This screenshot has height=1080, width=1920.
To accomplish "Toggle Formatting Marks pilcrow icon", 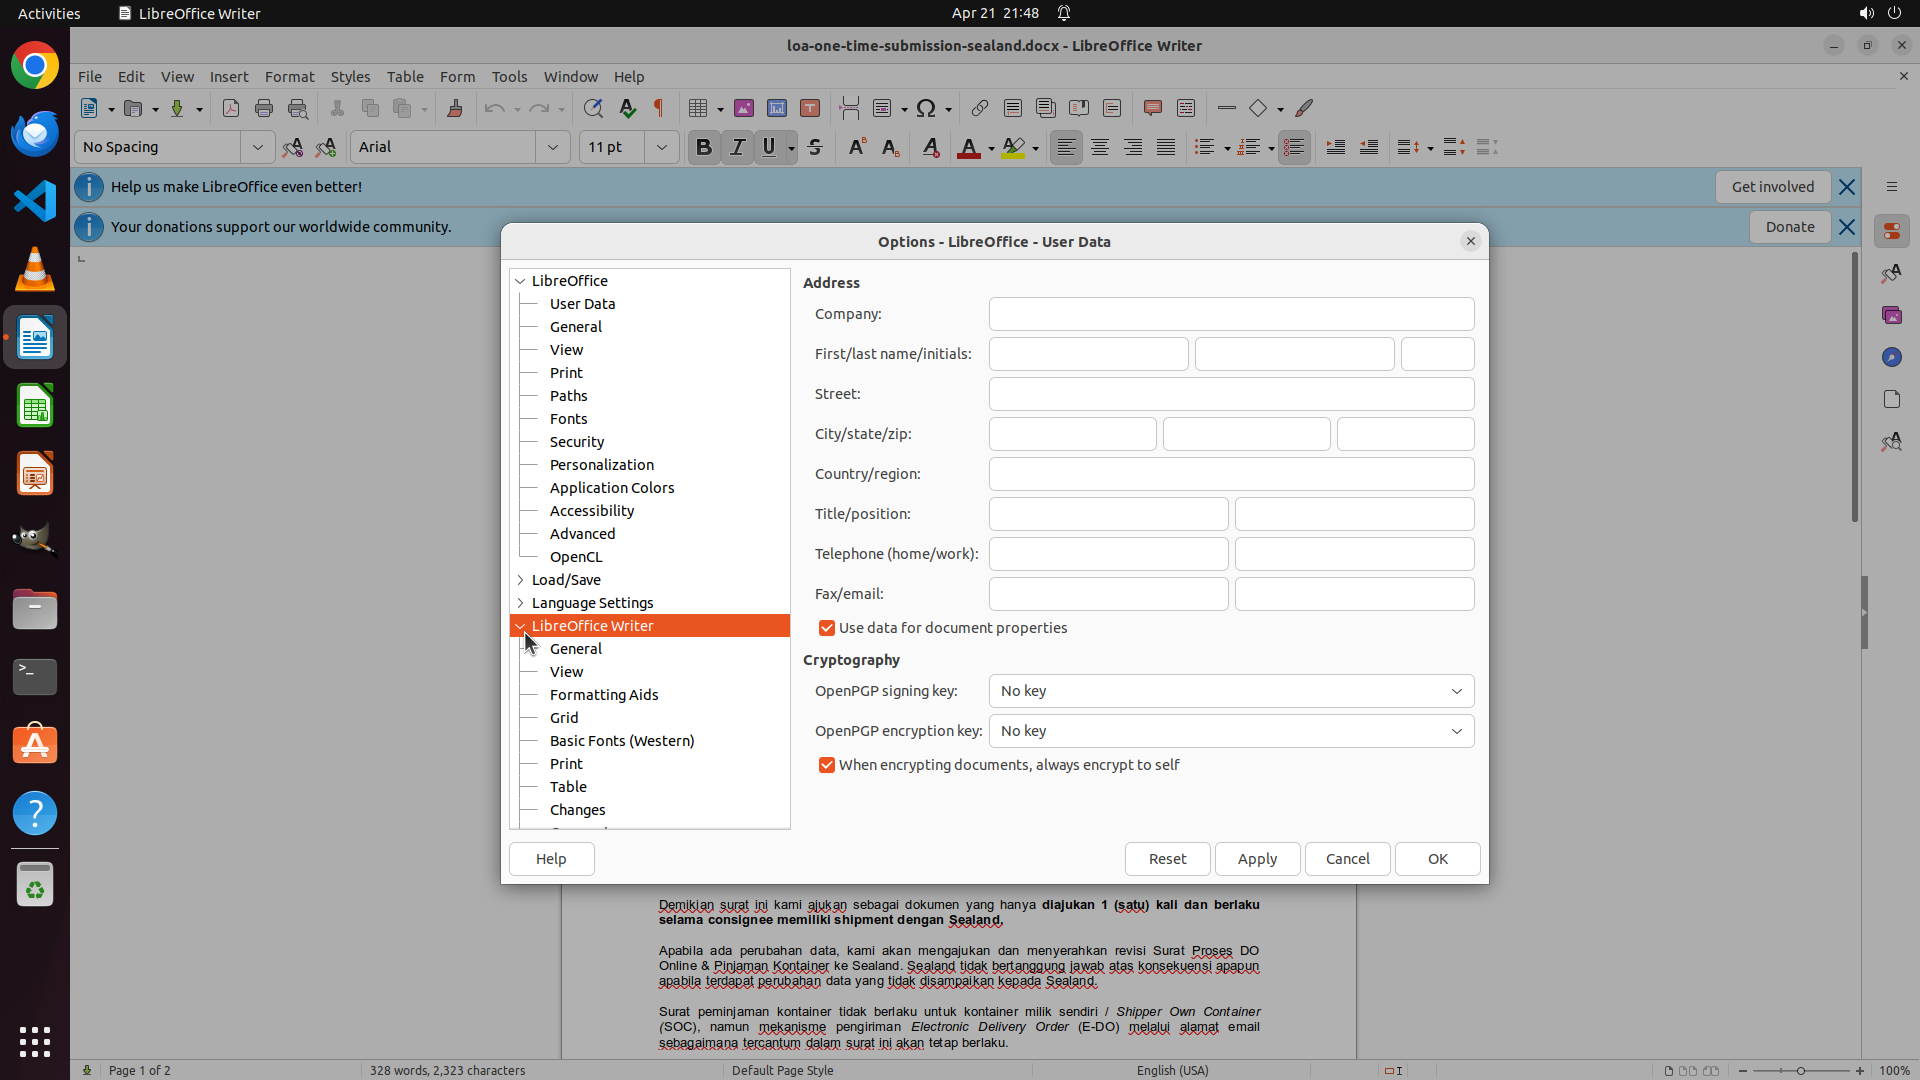I will (659, 108).
